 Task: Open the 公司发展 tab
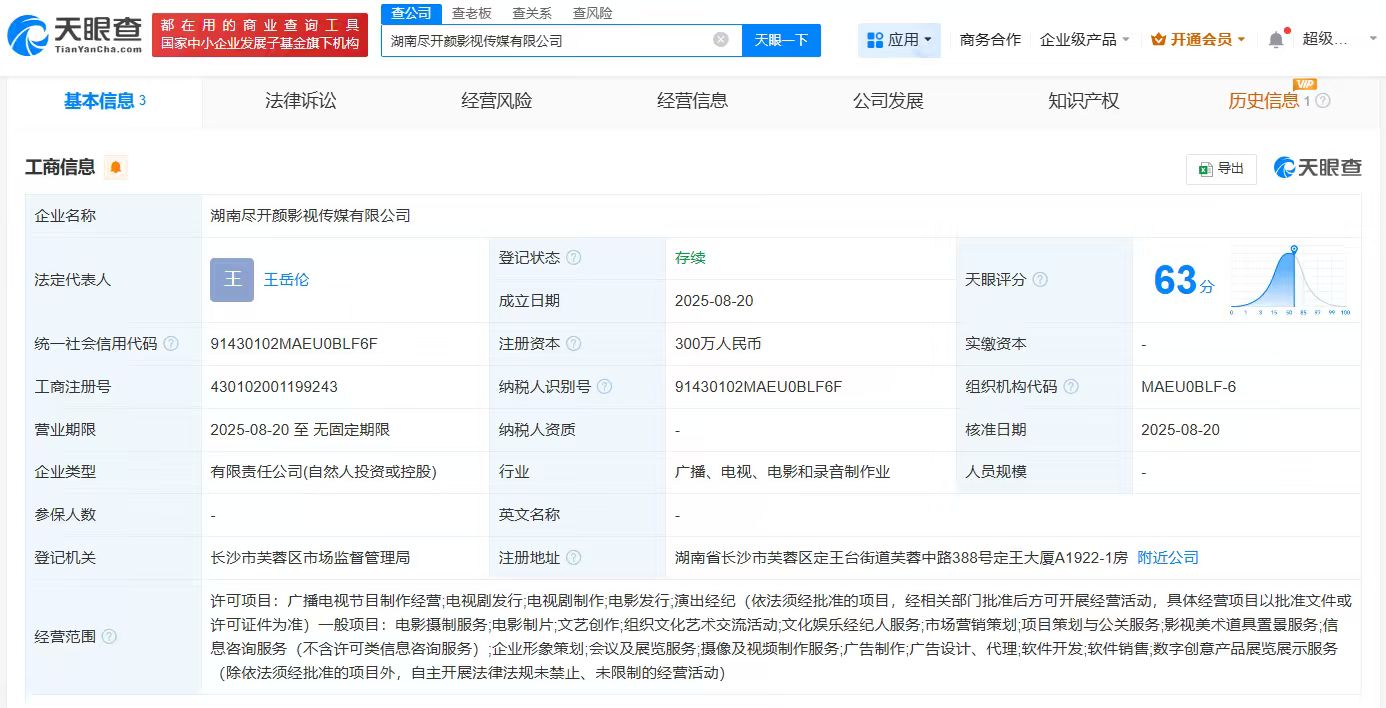[888, 101]
